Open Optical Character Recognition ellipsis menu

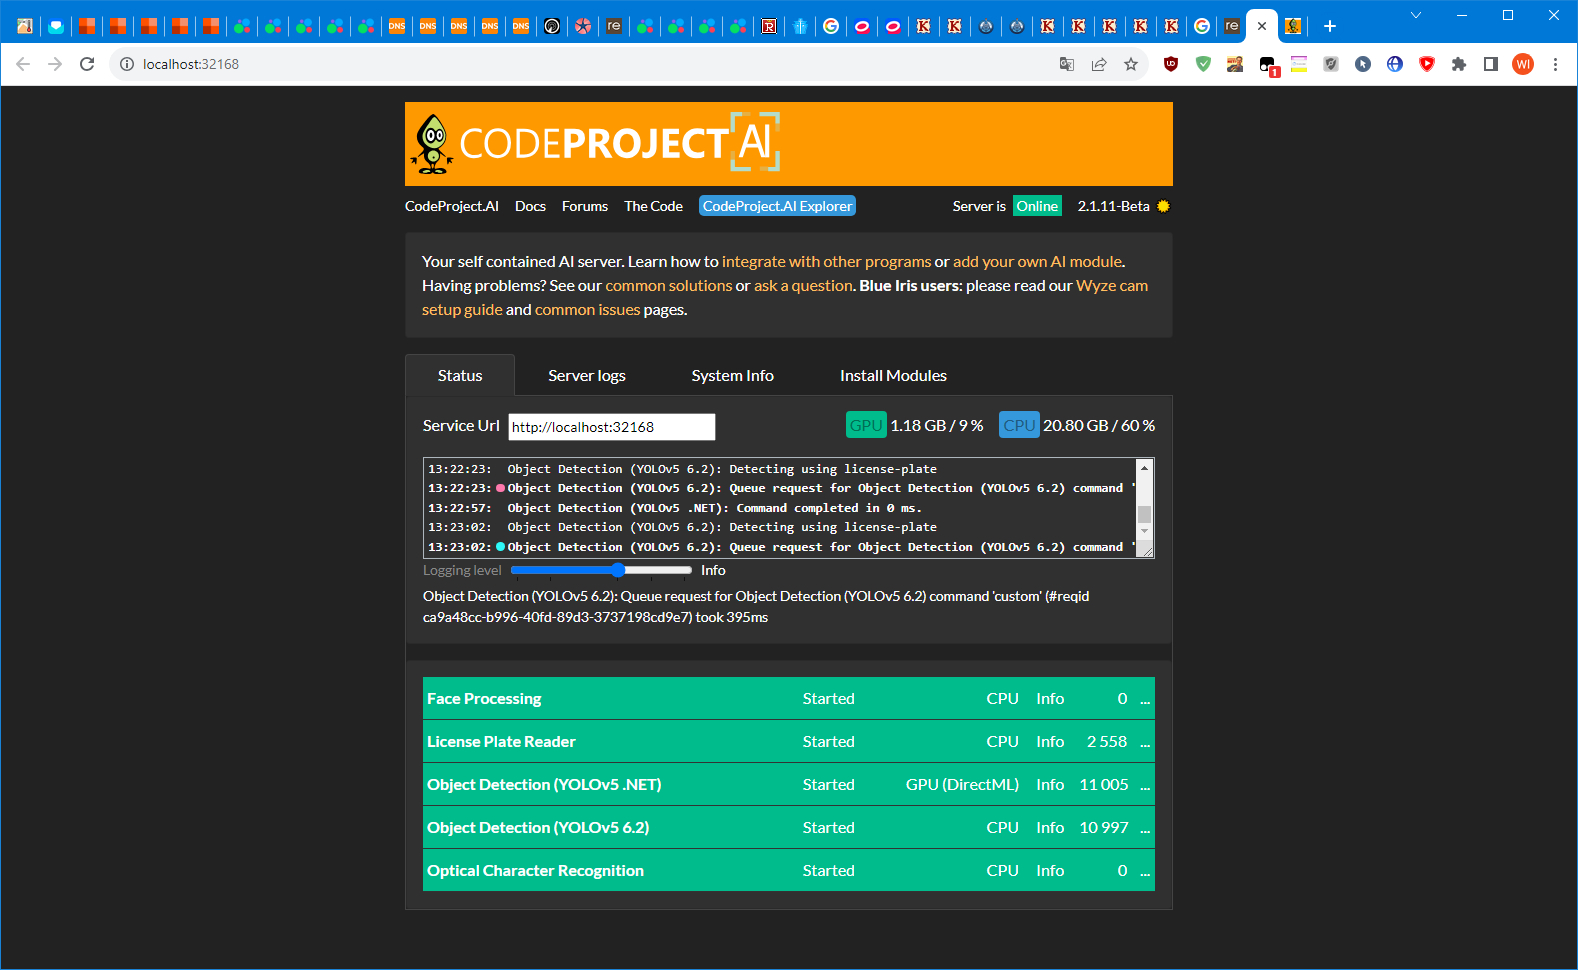pyautogui.click(x=1145, y=871)
